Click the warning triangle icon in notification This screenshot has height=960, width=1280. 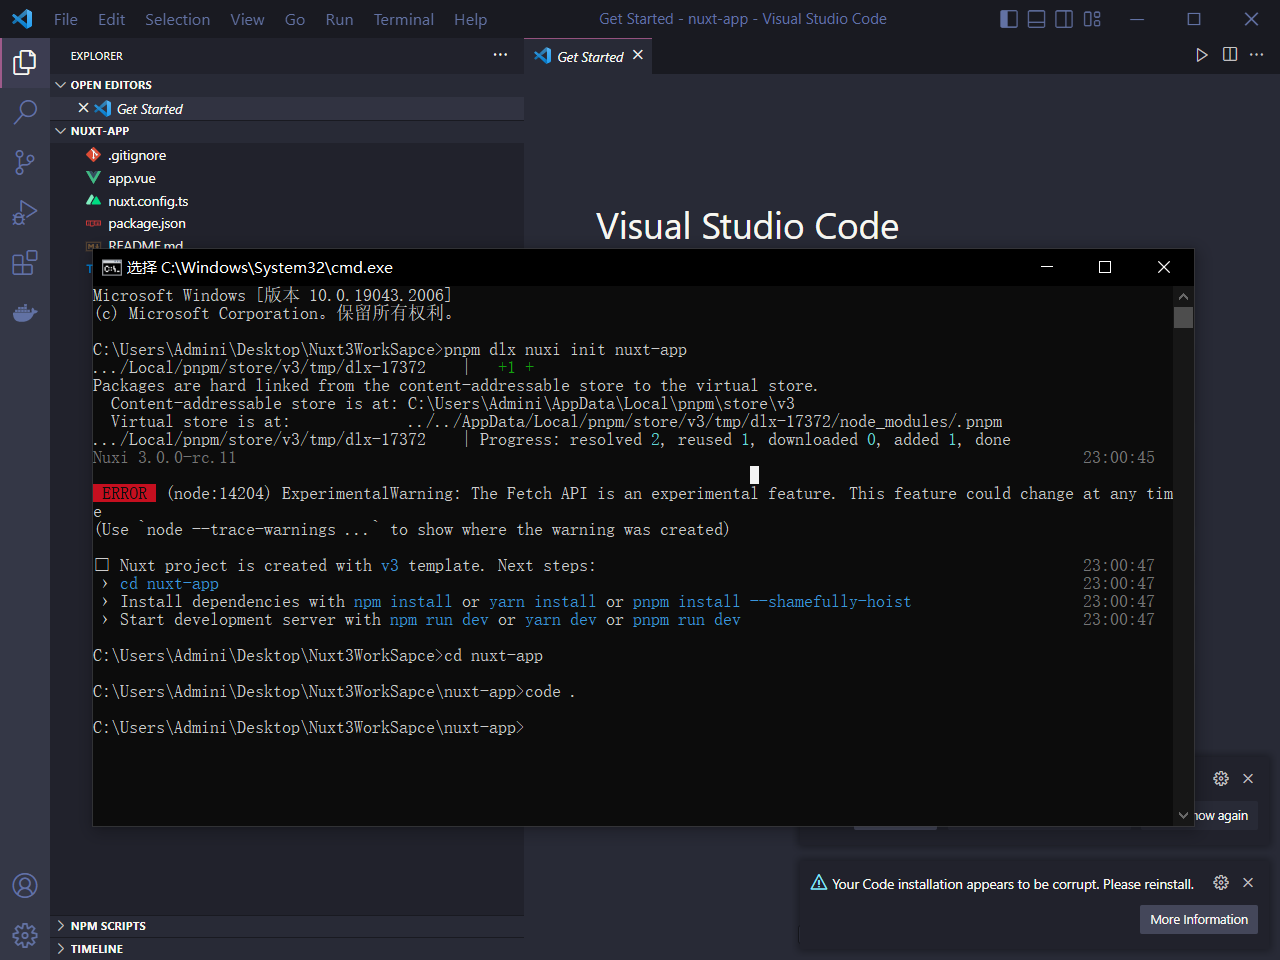click(x=819, y=882)
